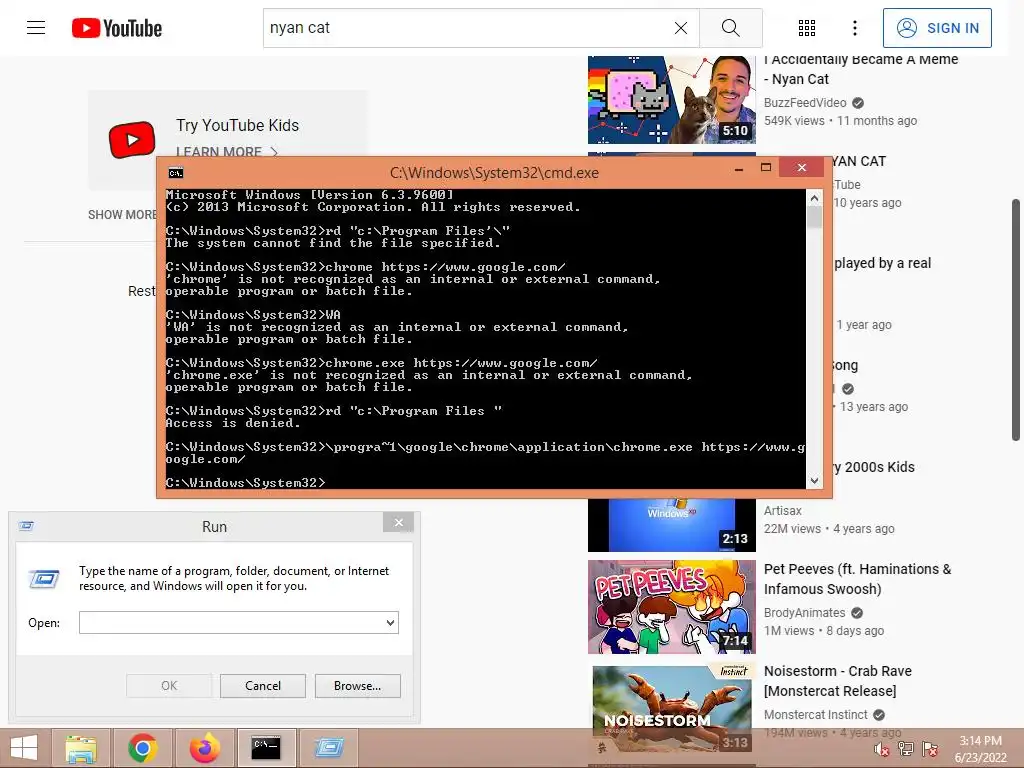Open 'I Accidentally Became A Meme' video thumbnail
Image resolution: width=1024 pixels, height=768 pixels.
671,100
